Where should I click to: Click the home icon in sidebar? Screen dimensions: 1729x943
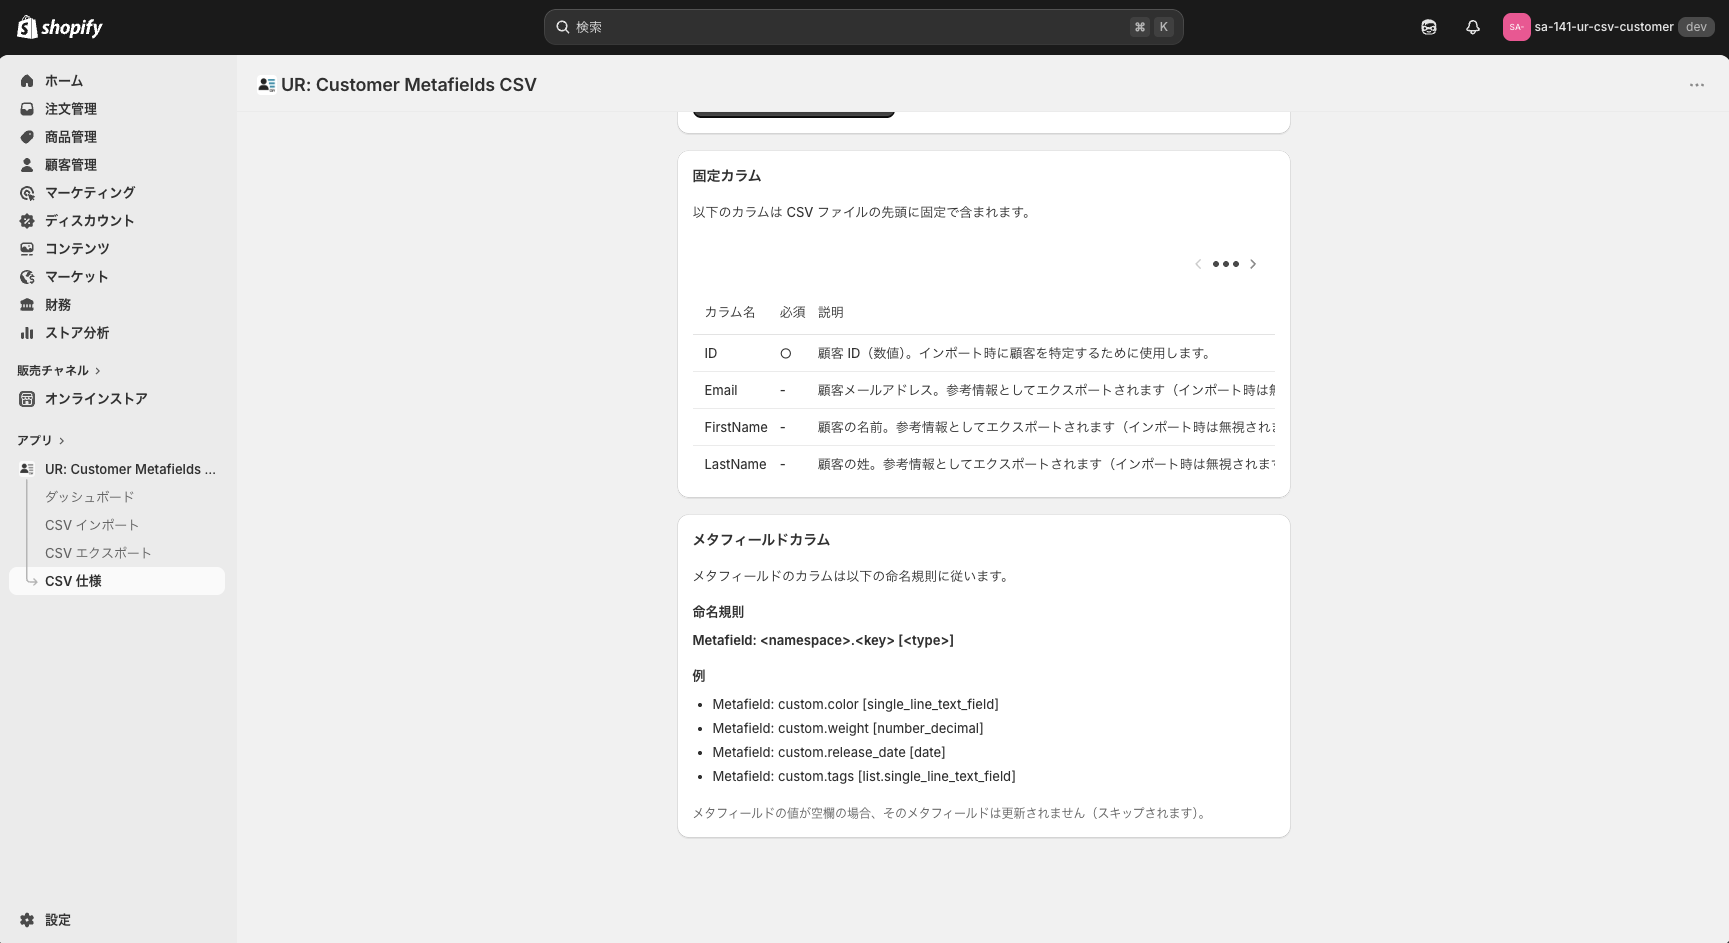pyautogui.click(x=27, y=81)
